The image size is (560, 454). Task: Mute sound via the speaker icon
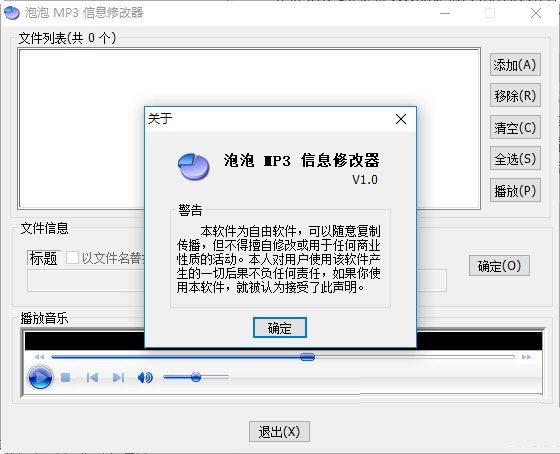[x=145, y=377]
